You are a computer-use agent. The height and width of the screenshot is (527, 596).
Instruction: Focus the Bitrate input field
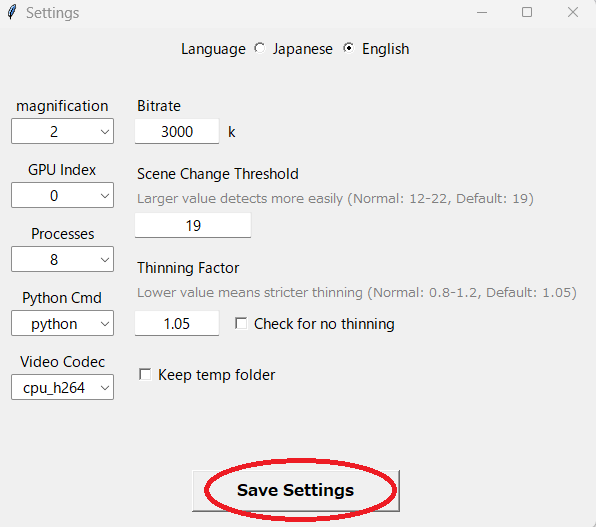[177, 132]
